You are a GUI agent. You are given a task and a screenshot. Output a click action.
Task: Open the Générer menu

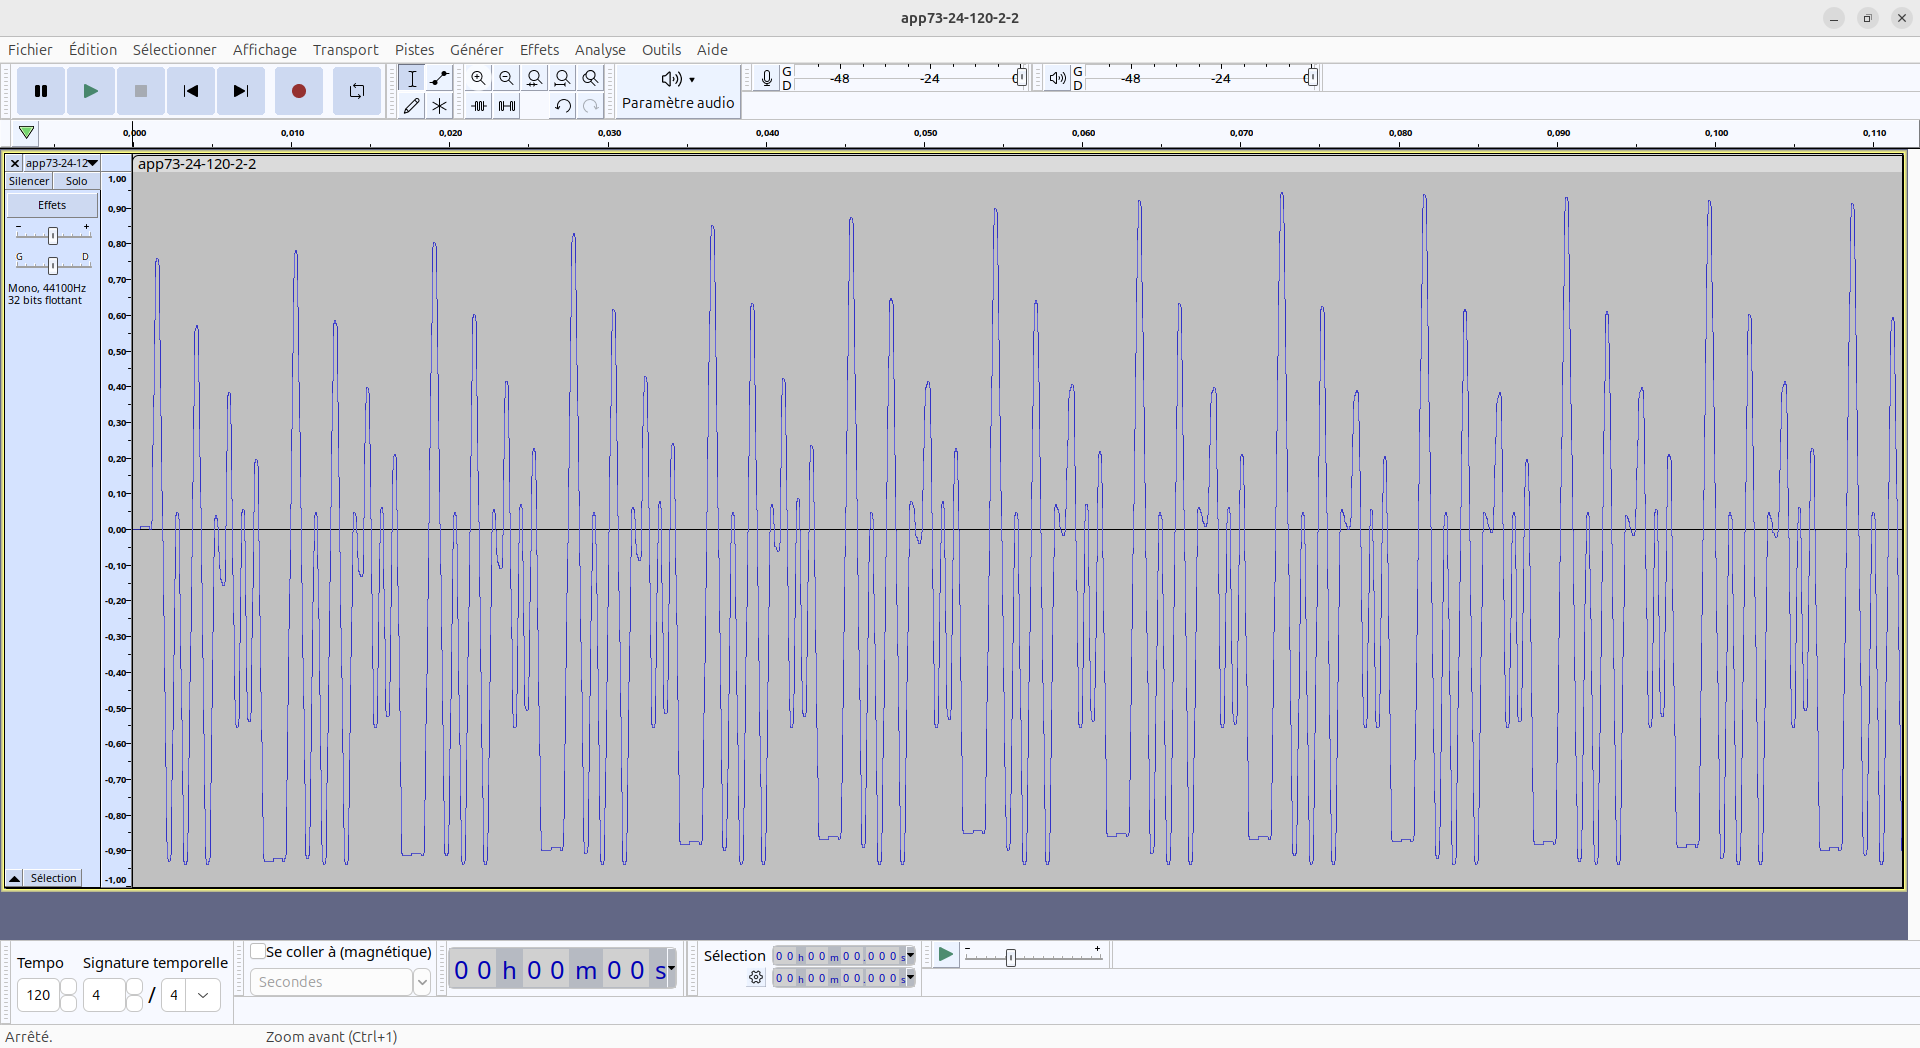tap(476, 50)
